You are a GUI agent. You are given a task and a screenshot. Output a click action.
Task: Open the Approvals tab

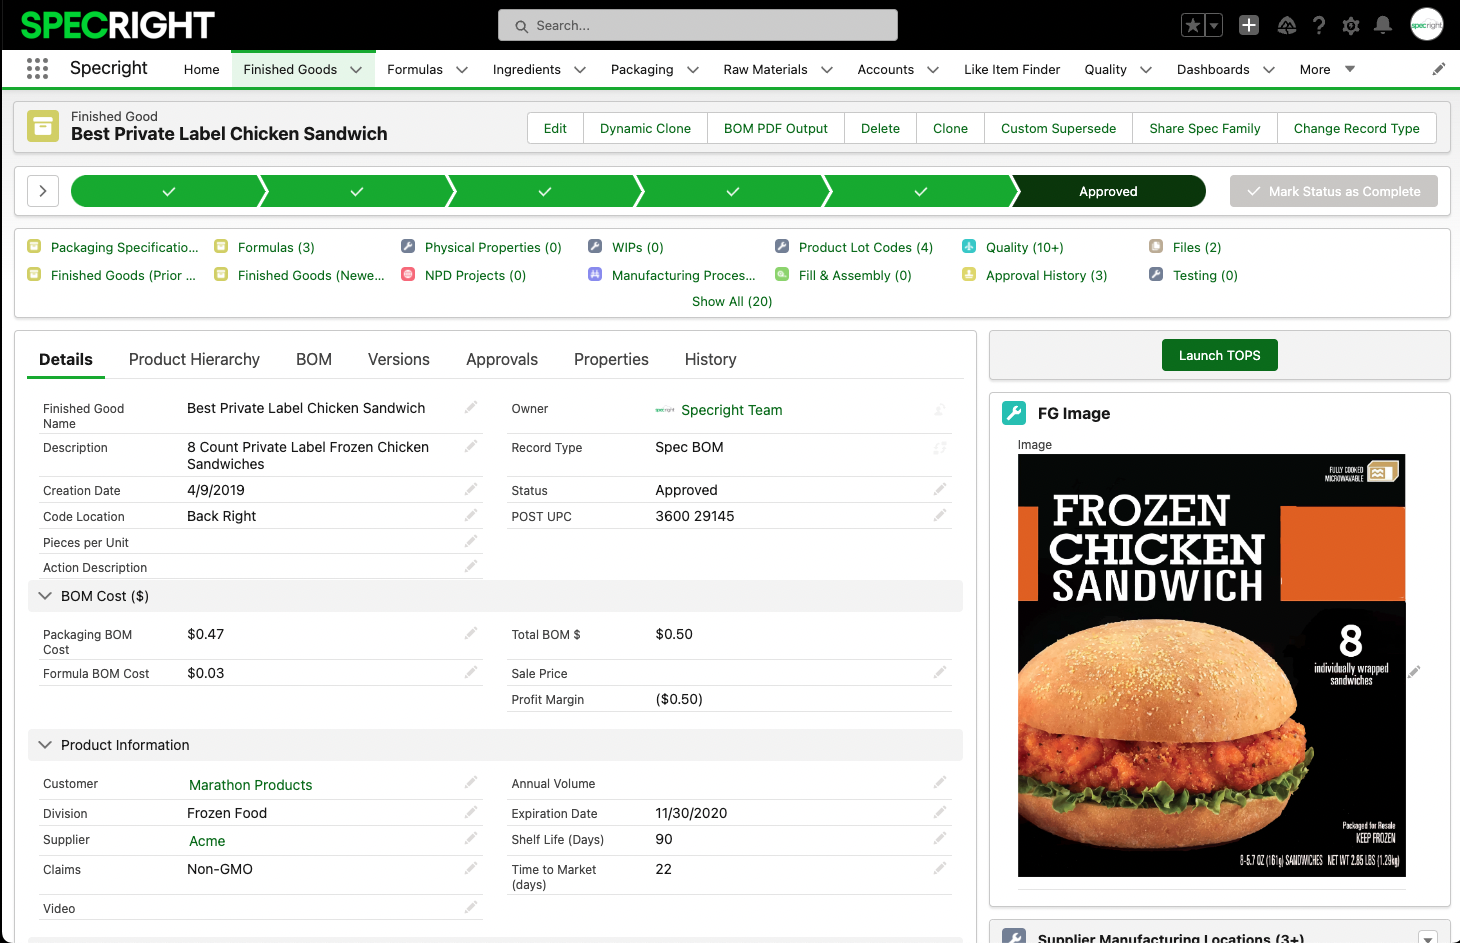501,359
